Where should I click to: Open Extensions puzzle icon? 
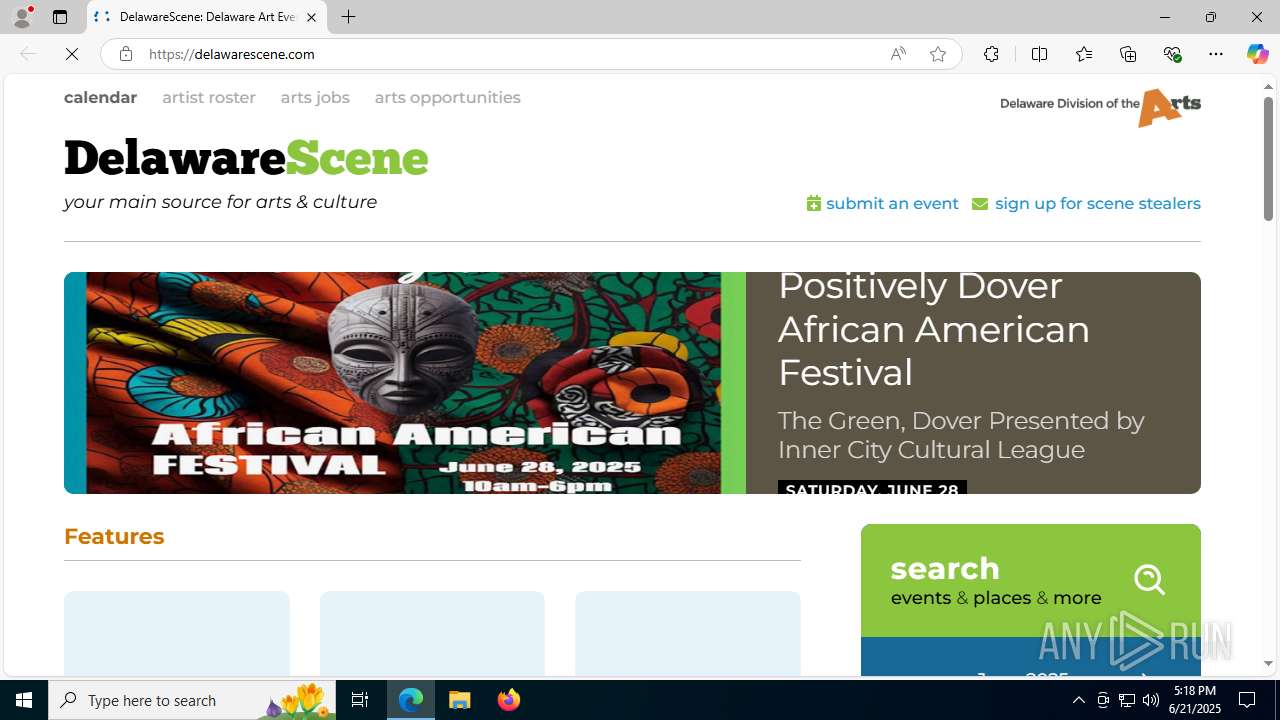[991, 54]
